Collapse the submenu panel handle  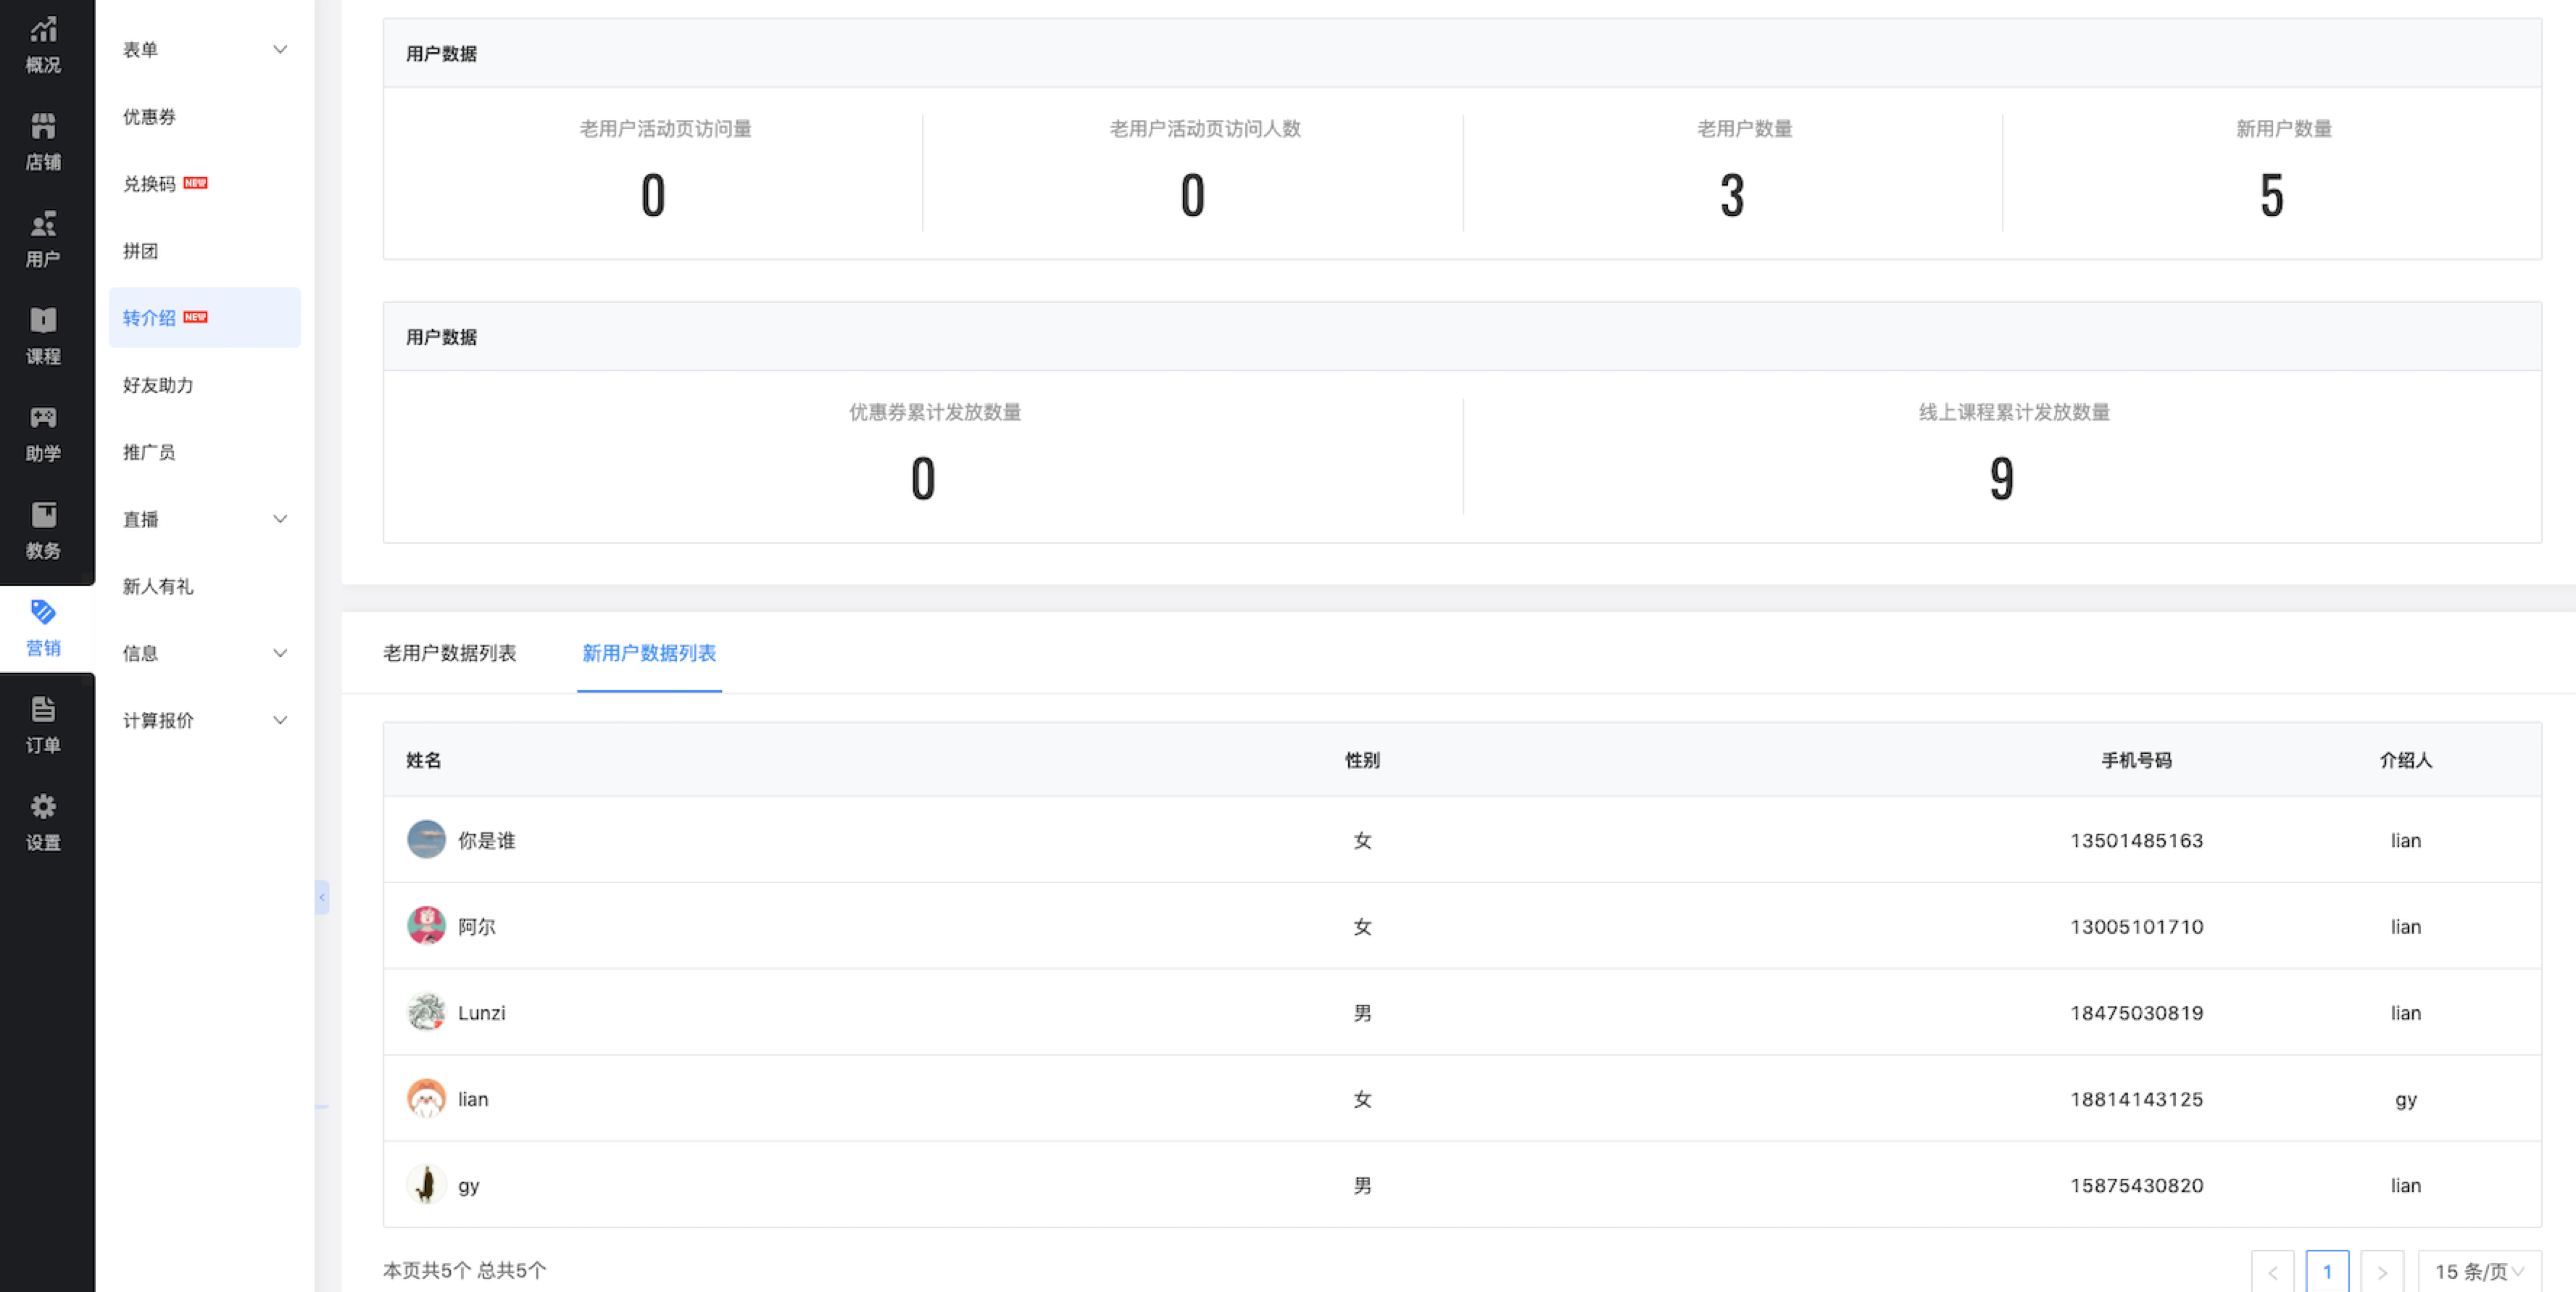tap(322, 897)
